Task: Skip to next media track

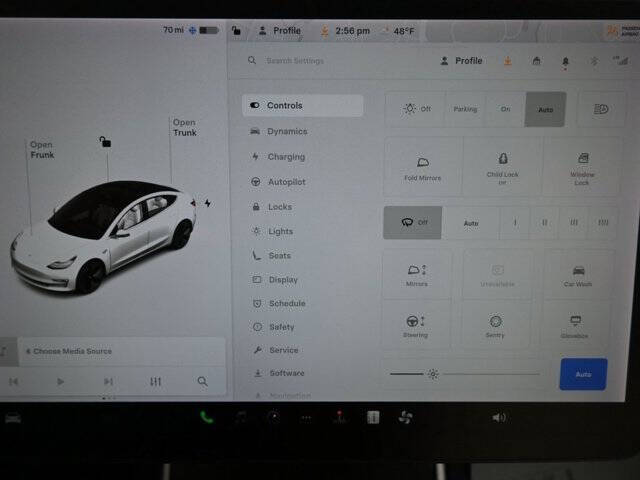Action: (108, 382)
